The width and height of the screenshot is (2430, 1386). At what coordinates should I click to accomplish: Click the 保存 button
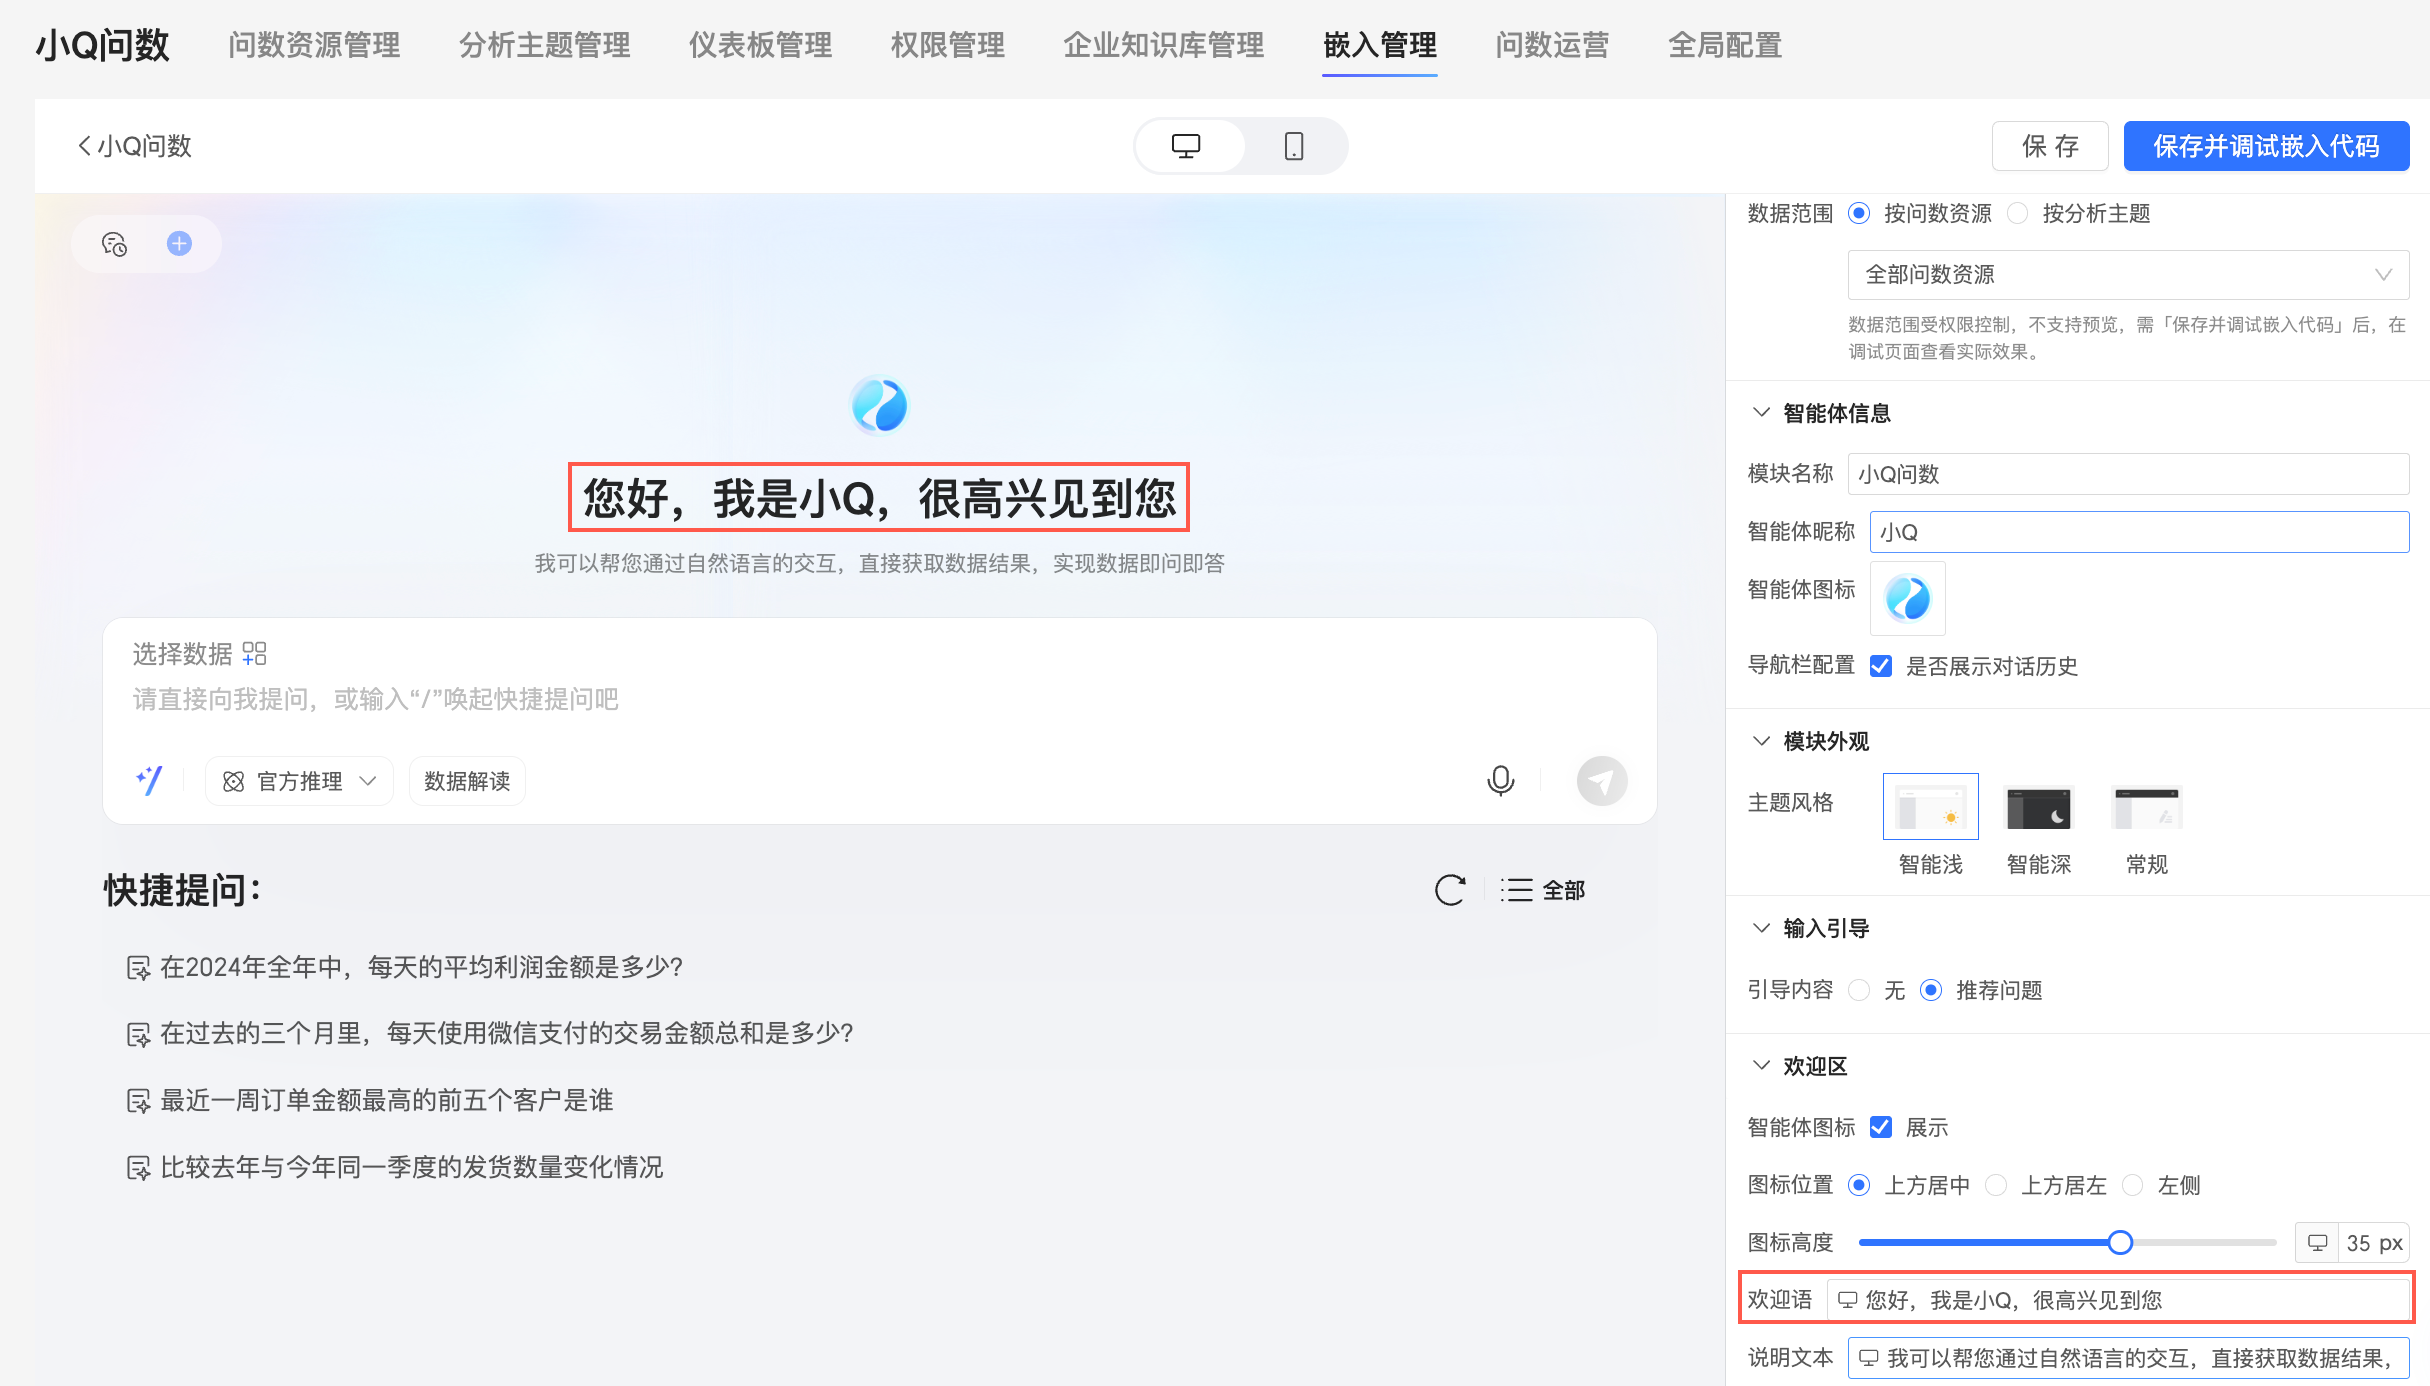(x=2050, y=146)
